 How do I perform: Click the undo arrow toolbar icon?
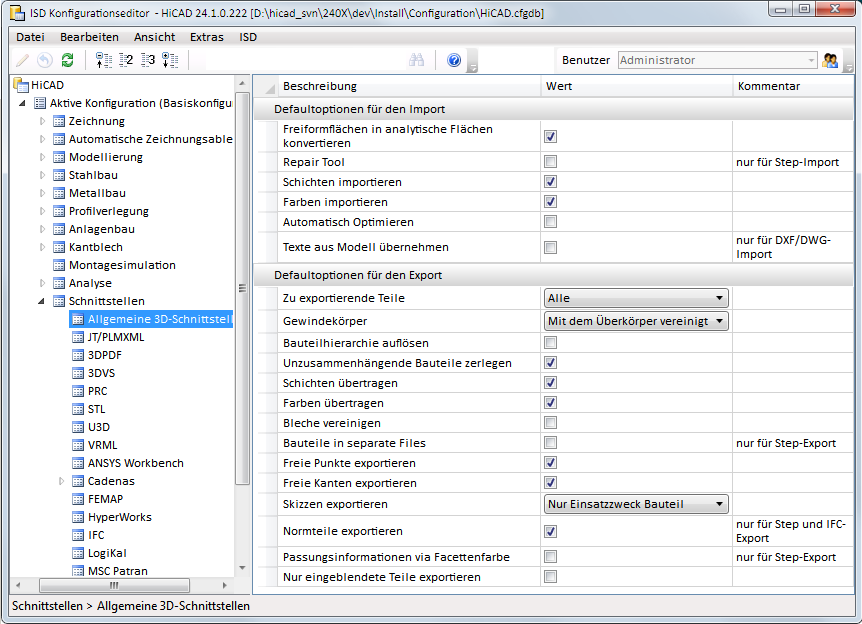click(45, 60)
